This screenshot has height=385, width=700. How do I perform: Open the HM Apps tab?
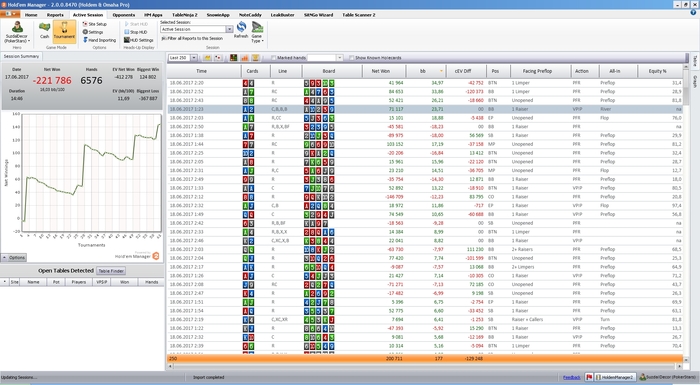[153, 15]
